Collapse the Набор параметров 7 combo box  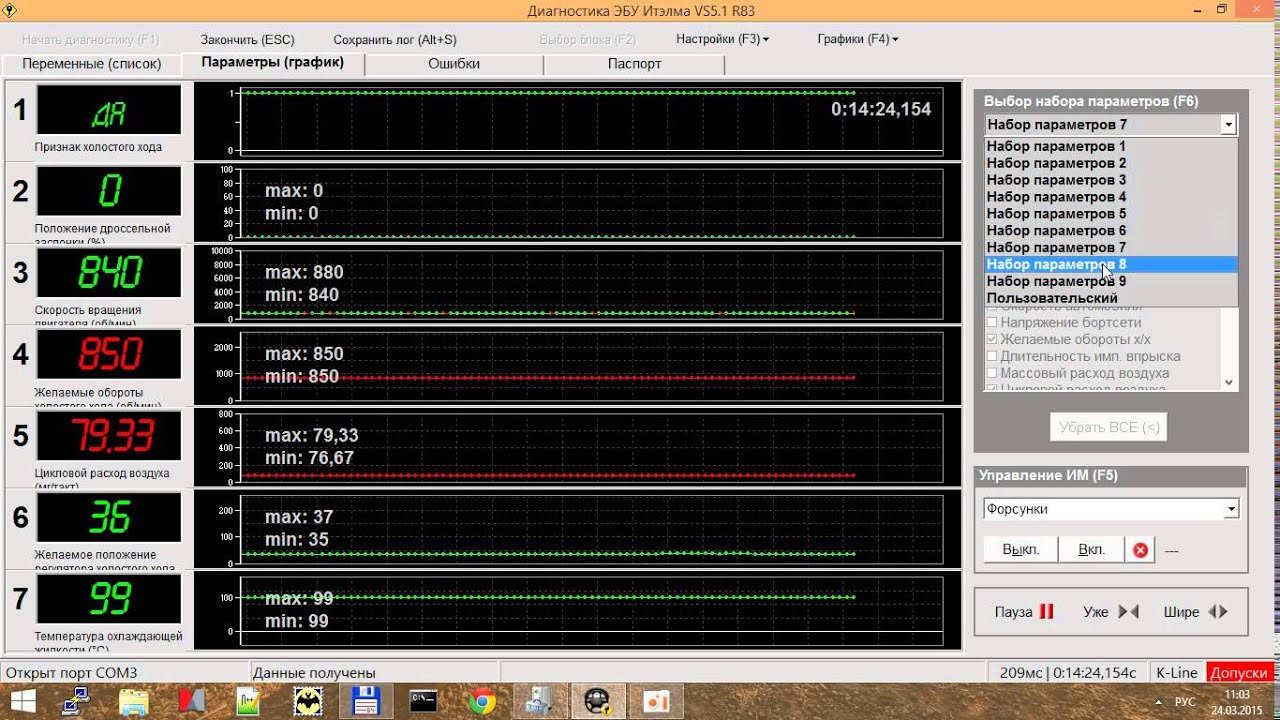coord(1228,125)
